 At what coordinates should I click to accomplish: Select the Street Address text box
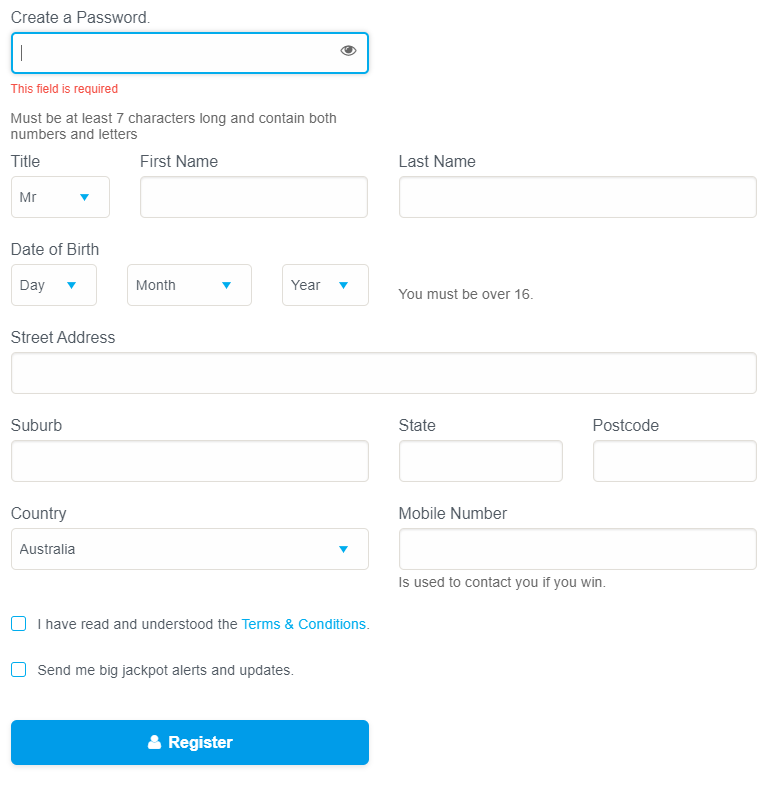click(384, 373)
